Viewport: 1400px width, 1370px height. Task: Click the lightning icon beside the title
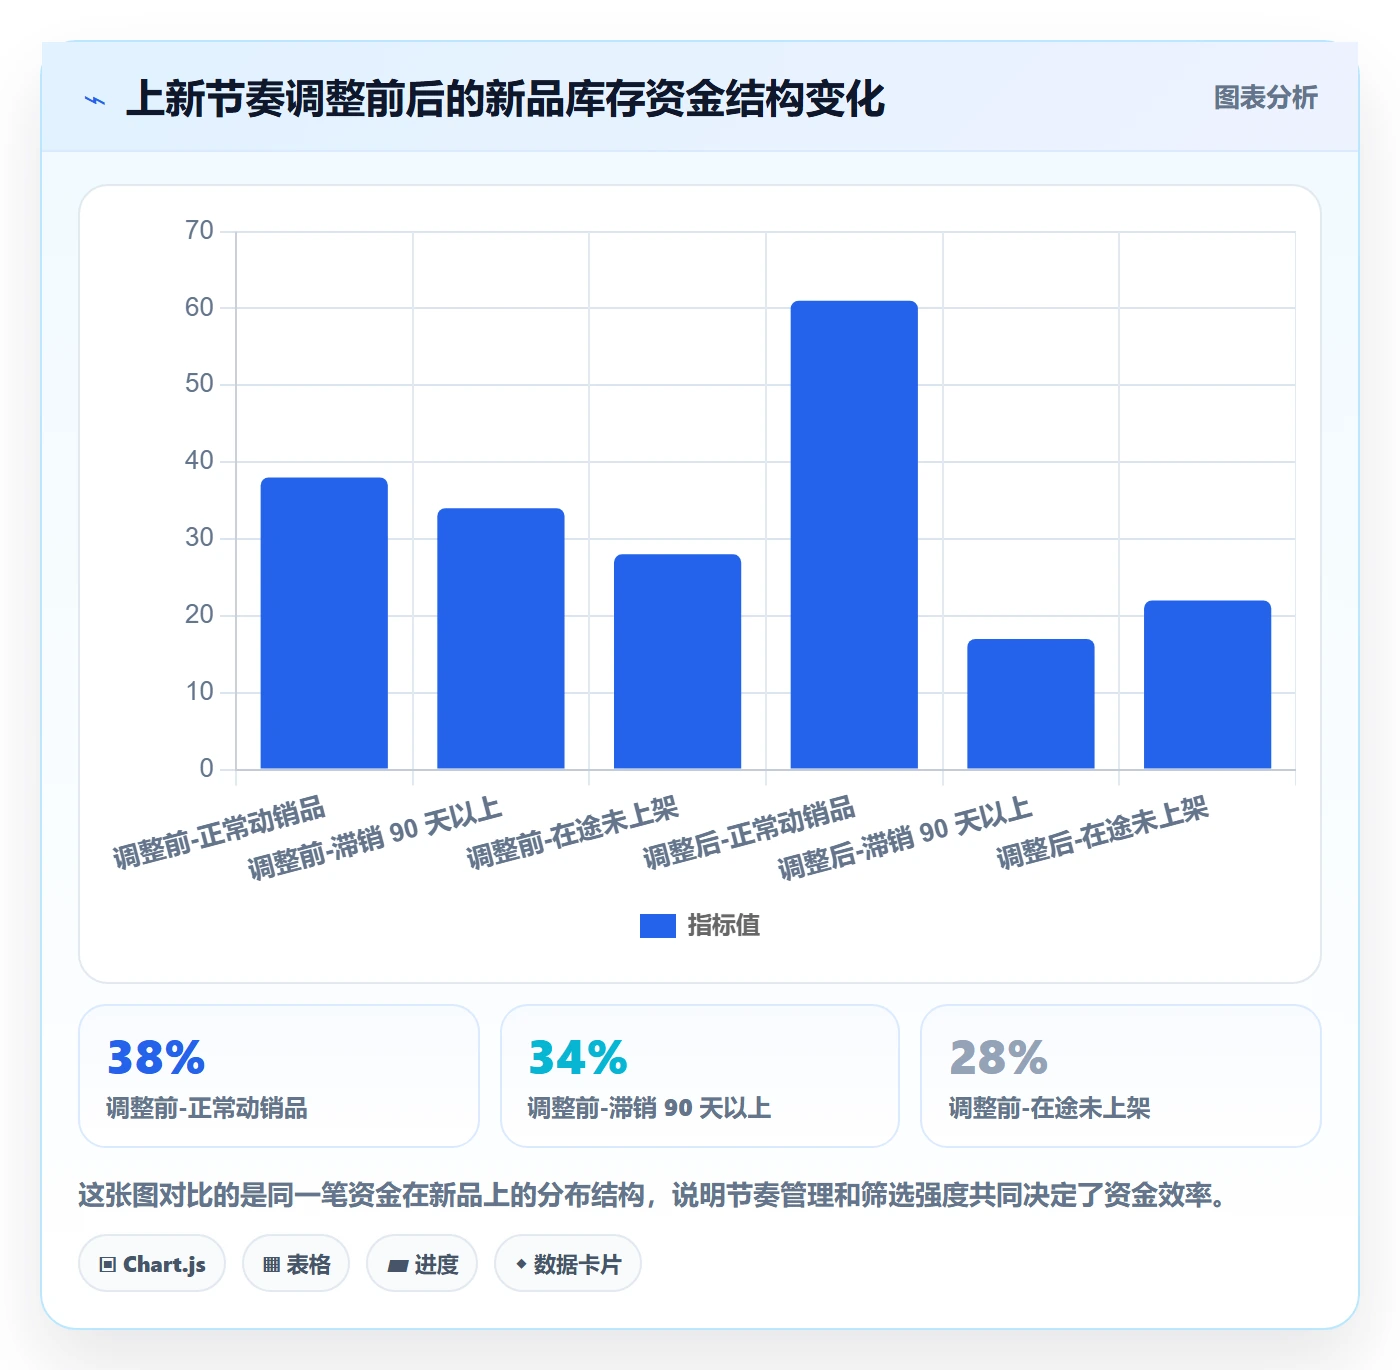(x=95, y=100)
